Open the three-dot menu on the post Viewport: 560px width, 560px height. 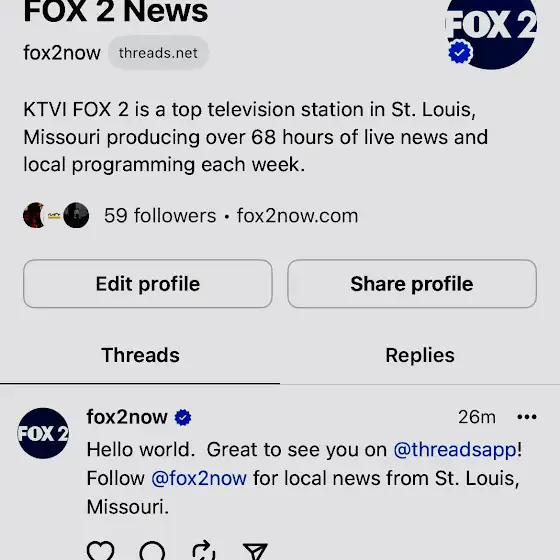click(x=527, y=417)
